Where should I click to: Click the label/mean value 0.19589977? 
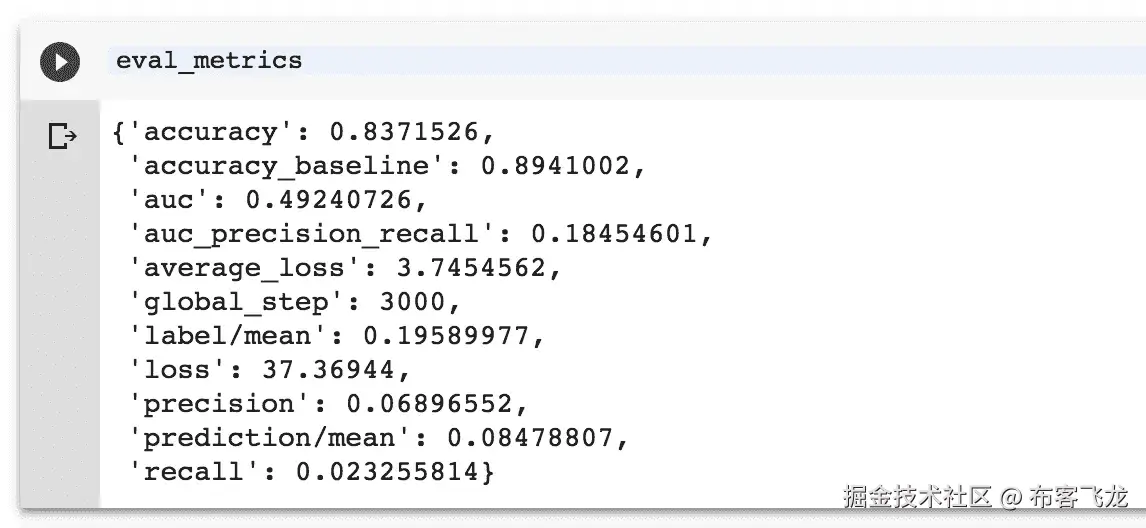(x=447, y=336)
